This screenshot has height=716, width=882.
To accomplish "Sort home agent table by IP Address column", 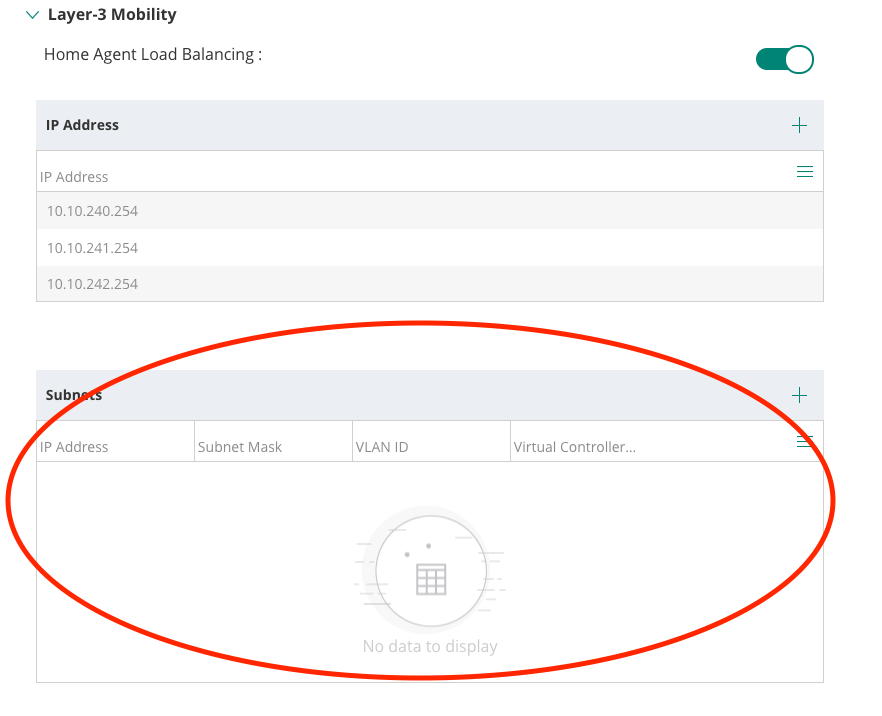I will [x=74, y=177].
